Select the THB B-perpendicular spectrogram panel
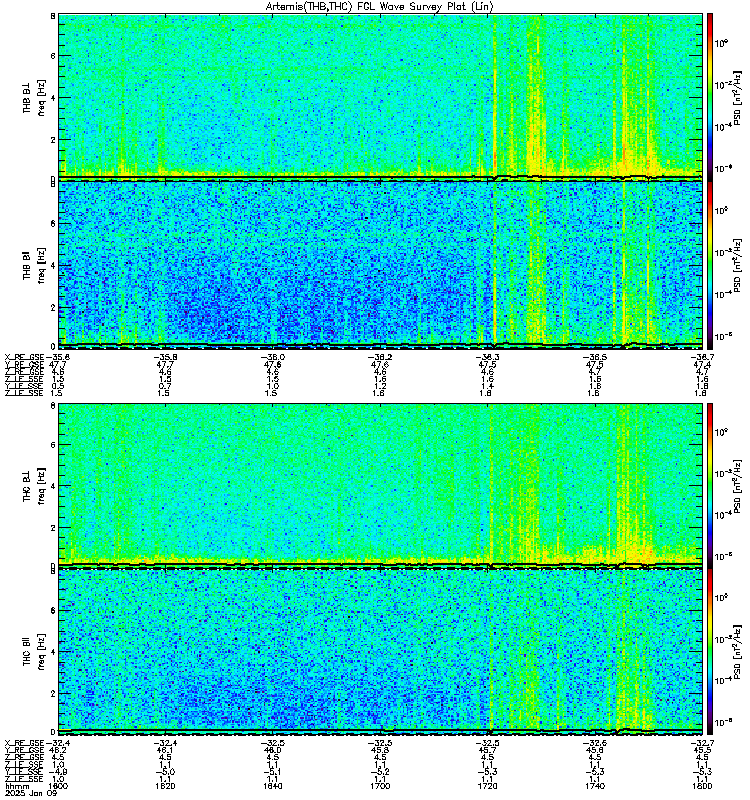The height and width of the screenshot is (800, 750). point(381,96)
